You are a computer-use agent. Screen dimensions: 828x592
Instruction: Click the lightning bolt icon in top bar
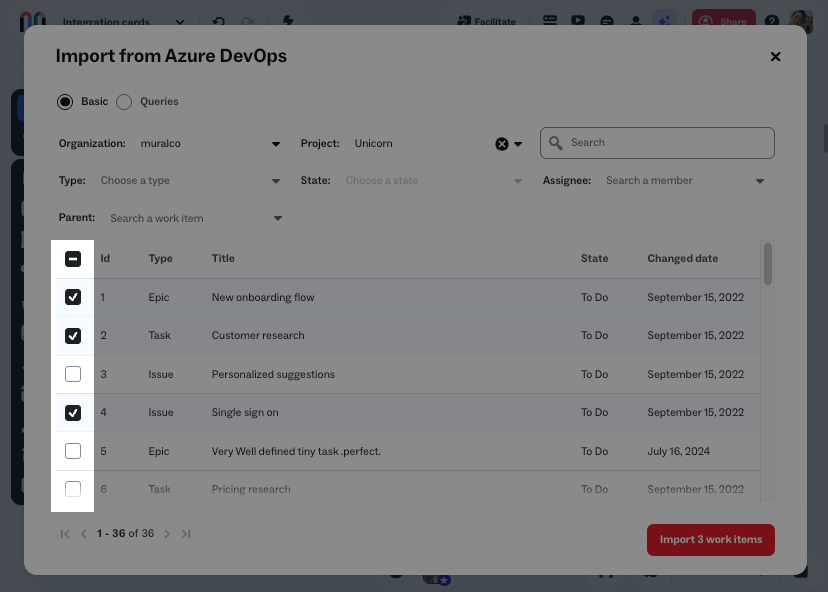tap(288, 21)
